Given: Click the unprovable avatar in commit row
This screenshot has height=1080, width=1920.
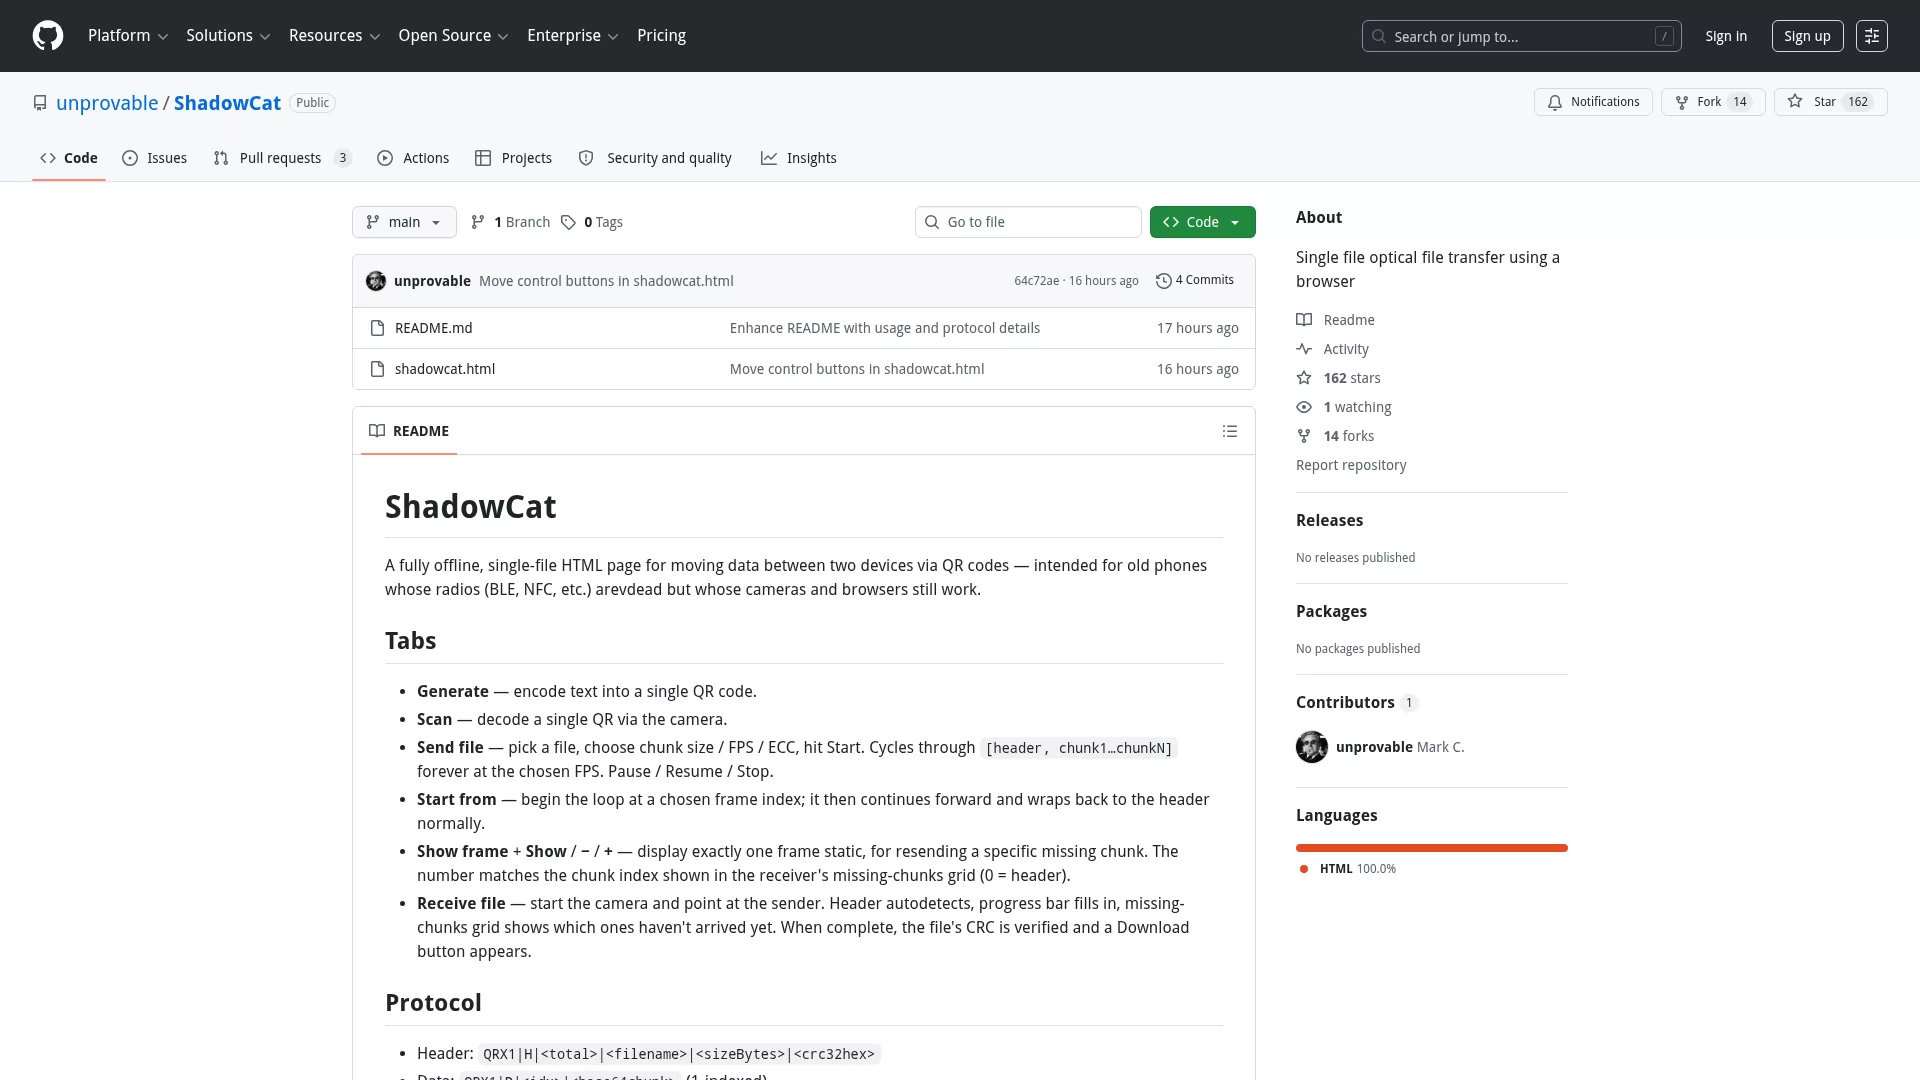Looking at the screenshot, I should coord(376,281).
